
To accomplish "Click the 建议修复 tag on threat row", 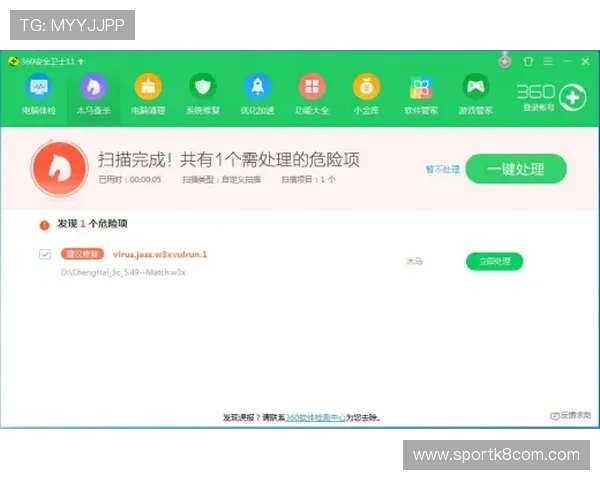I will tap(82, 254).
